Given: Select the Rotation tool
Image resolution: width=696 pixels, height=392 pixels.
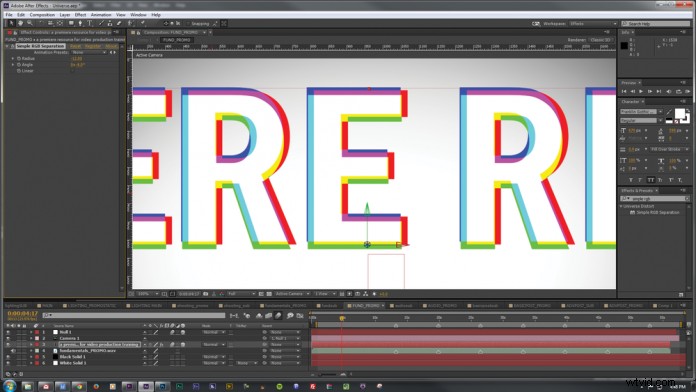Looking at the screenshot, I should click(42, 23).
